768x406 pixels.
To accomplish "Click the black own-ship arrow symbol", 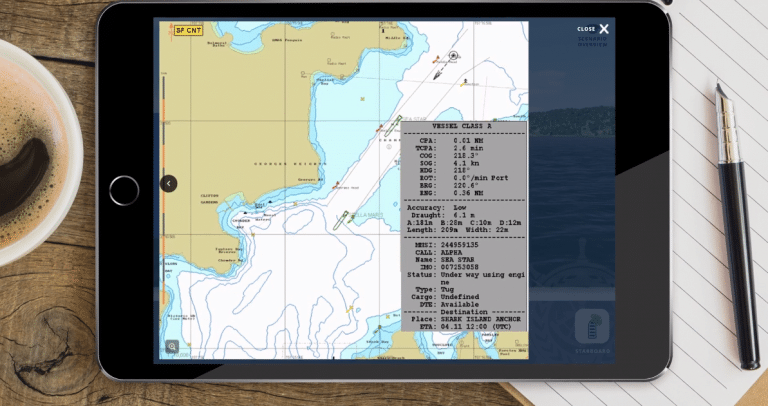I will point(437,75).
